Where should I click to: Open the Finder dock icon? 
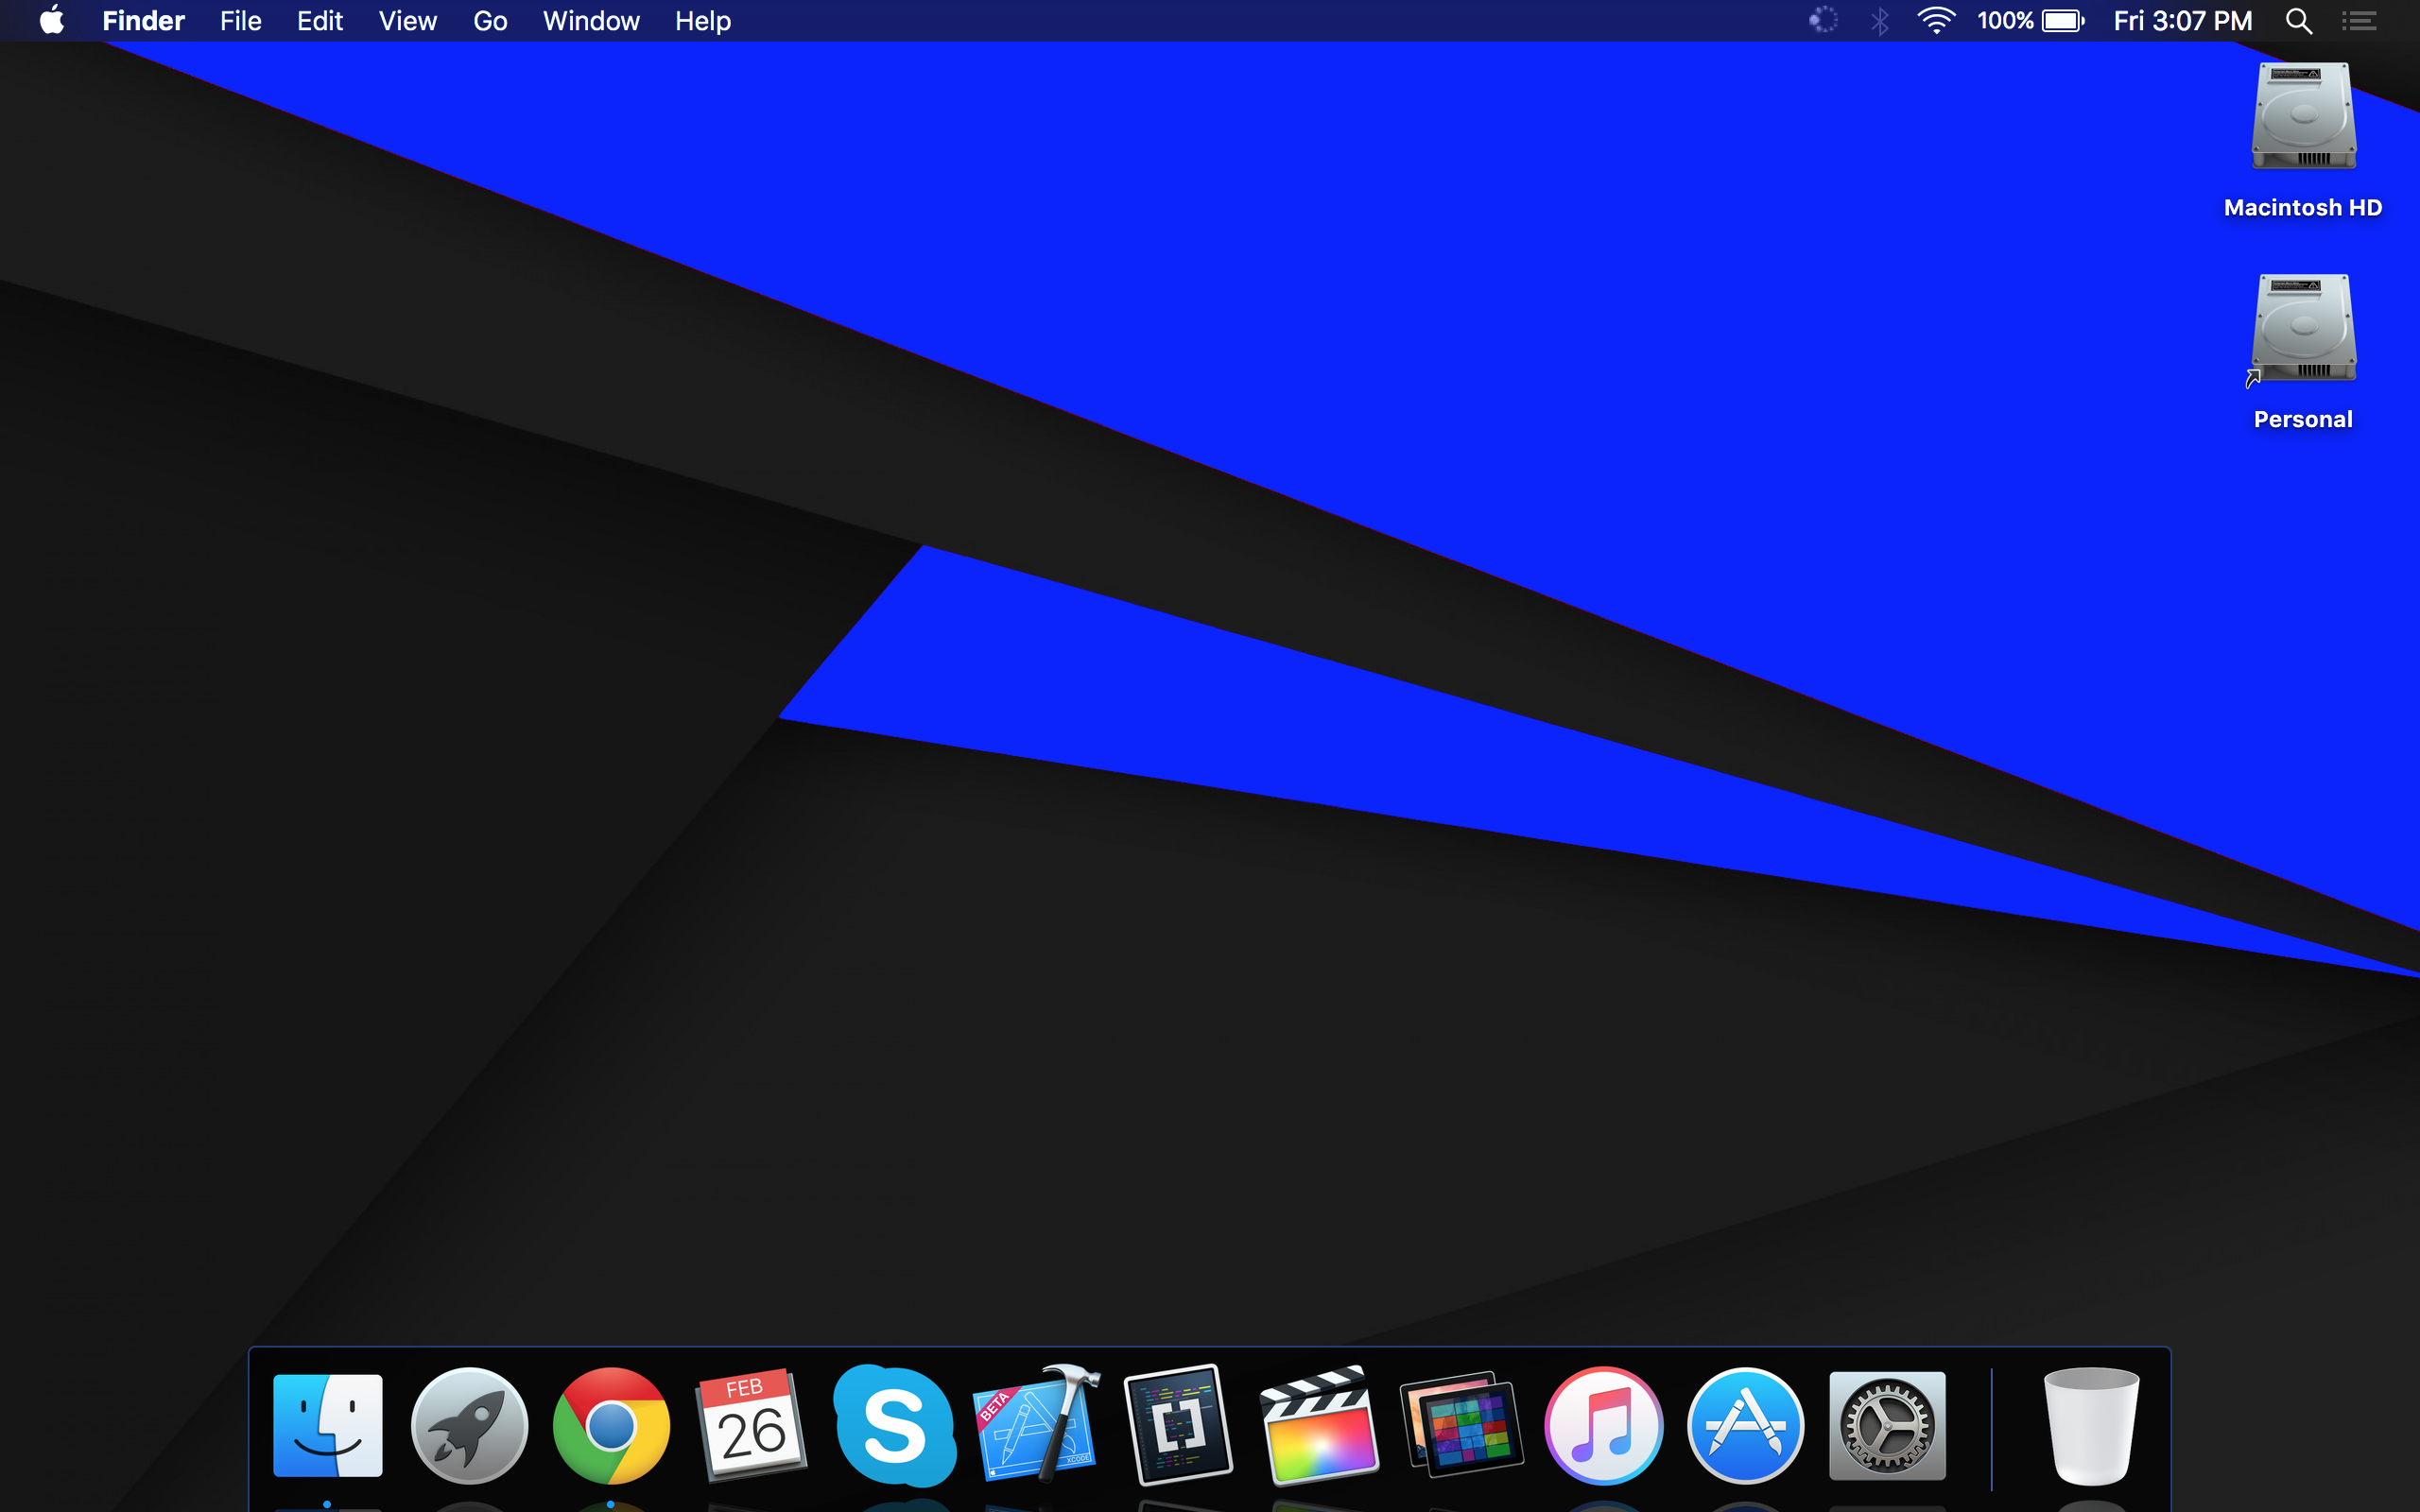[x=327, y=1425]
